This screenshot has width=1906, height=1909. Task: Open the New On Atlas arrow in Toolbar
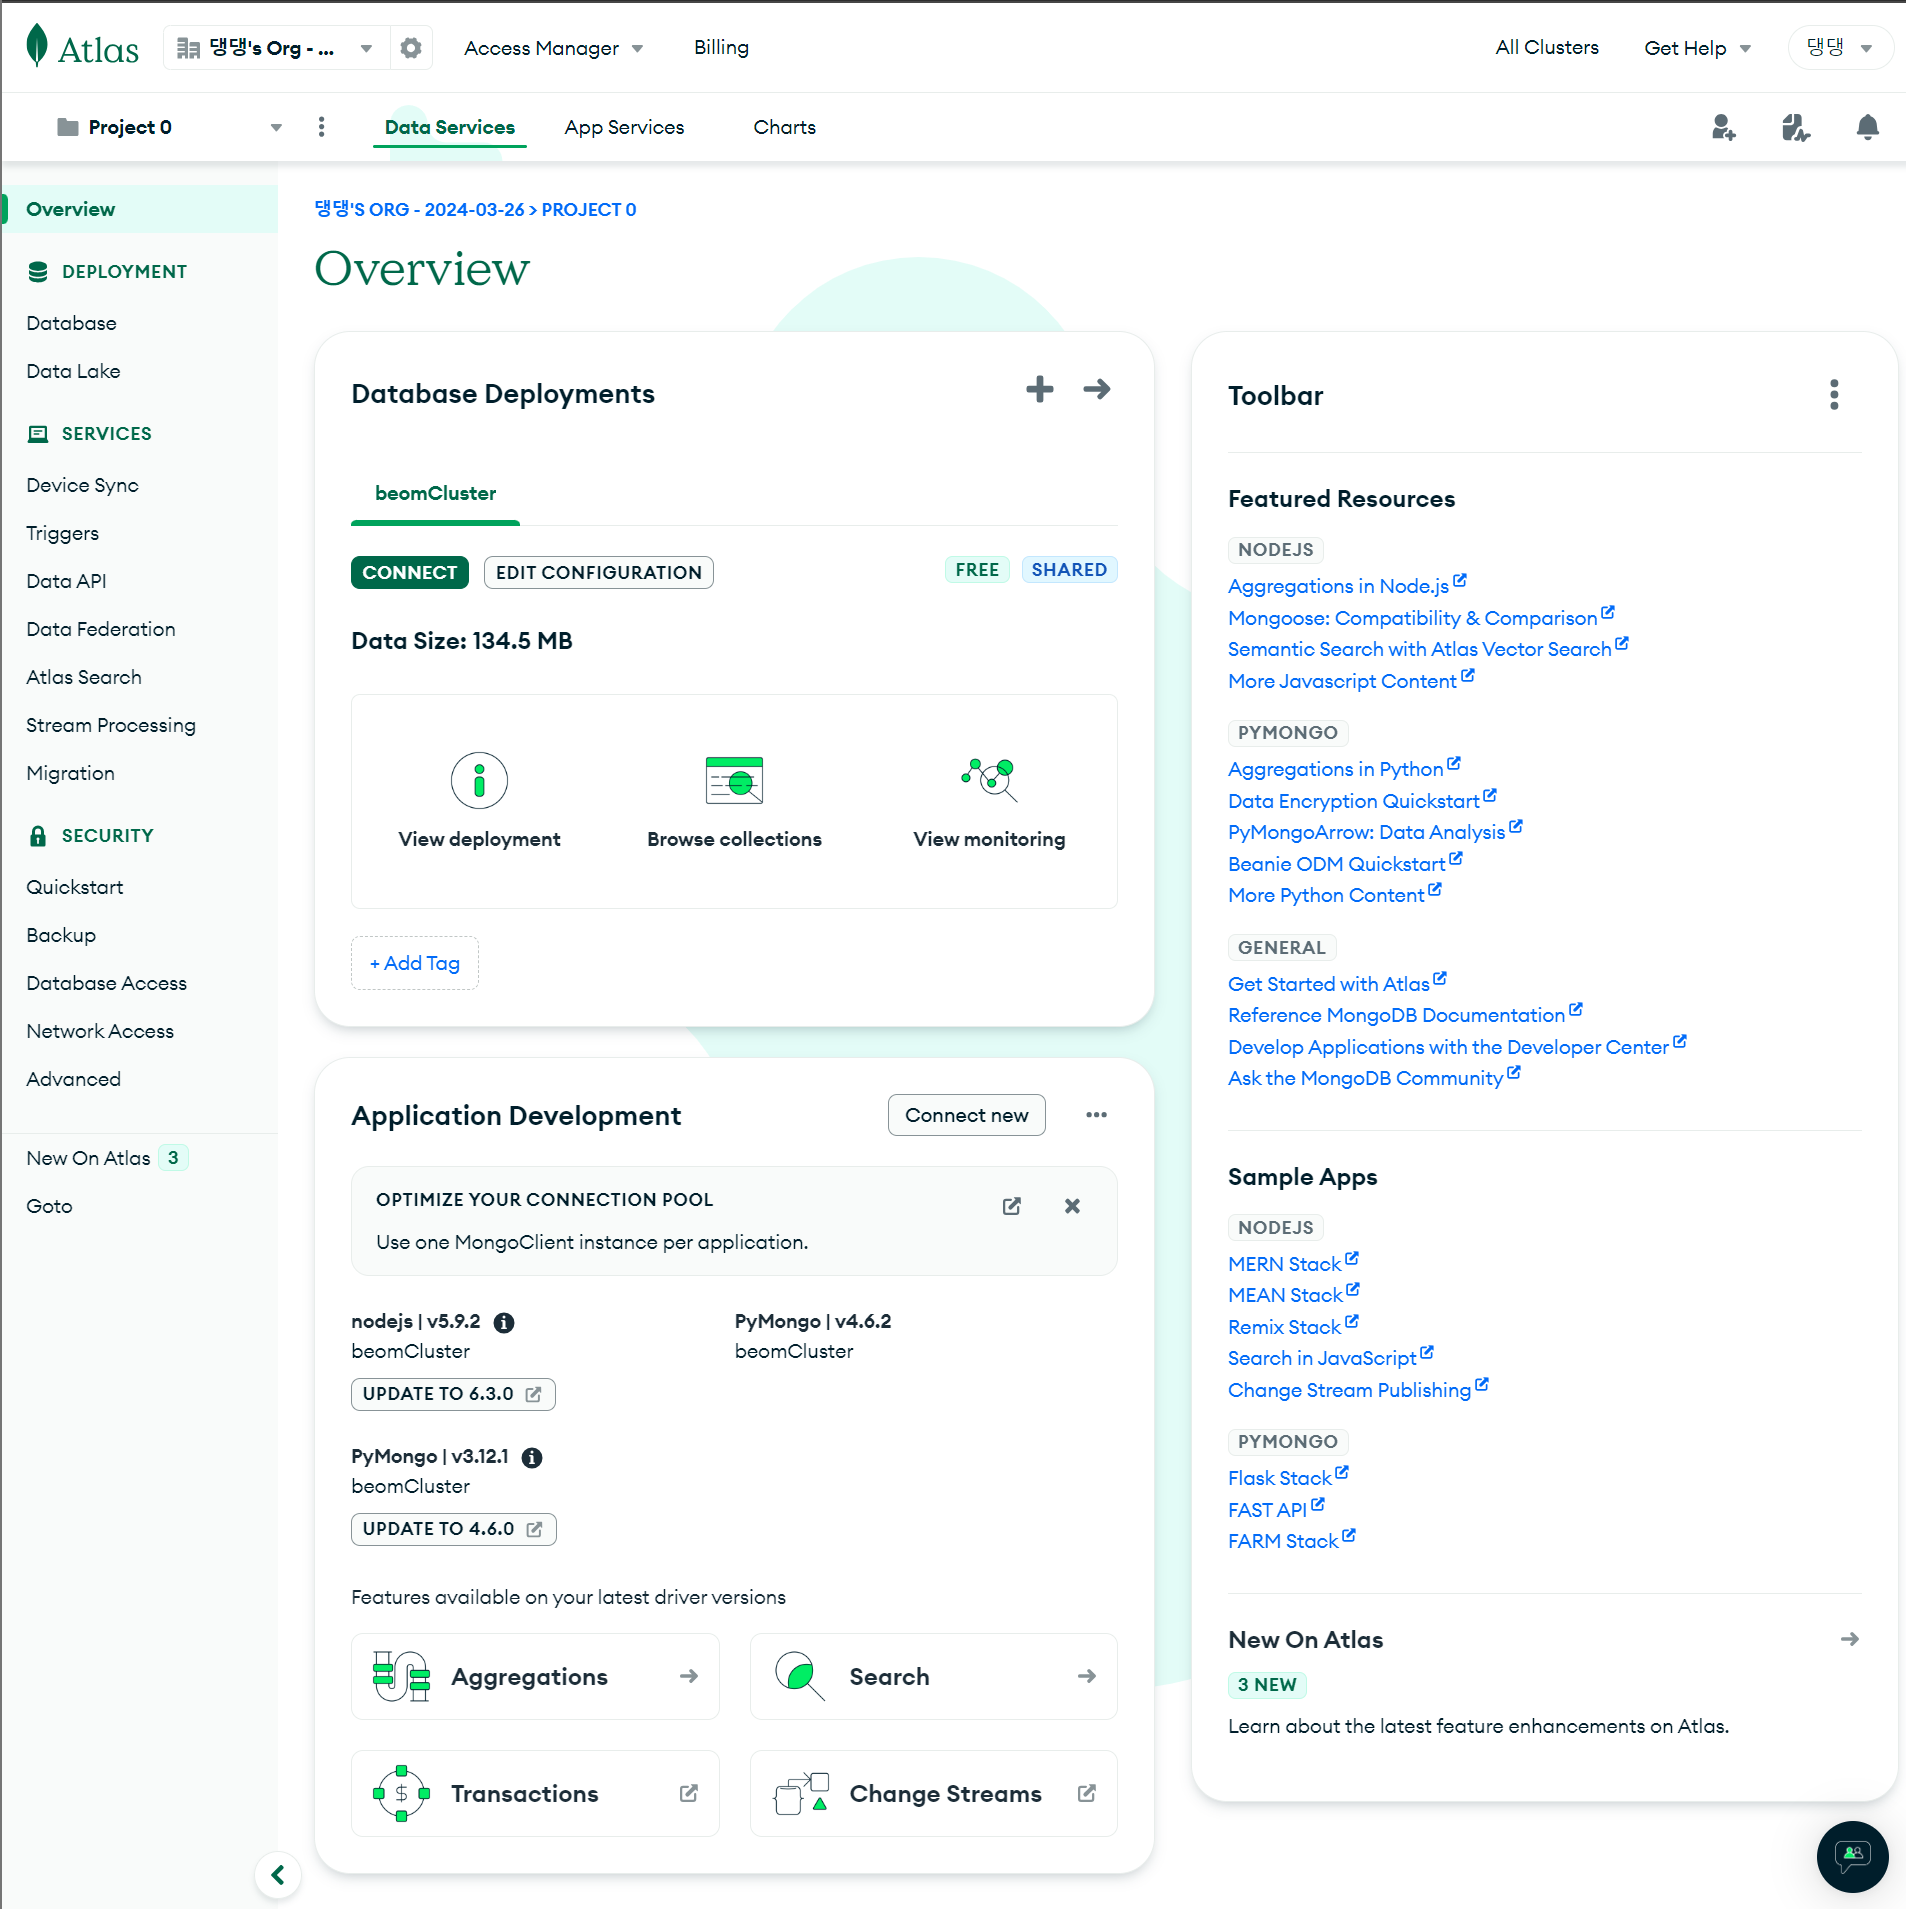click(x=1850, y=1639)
